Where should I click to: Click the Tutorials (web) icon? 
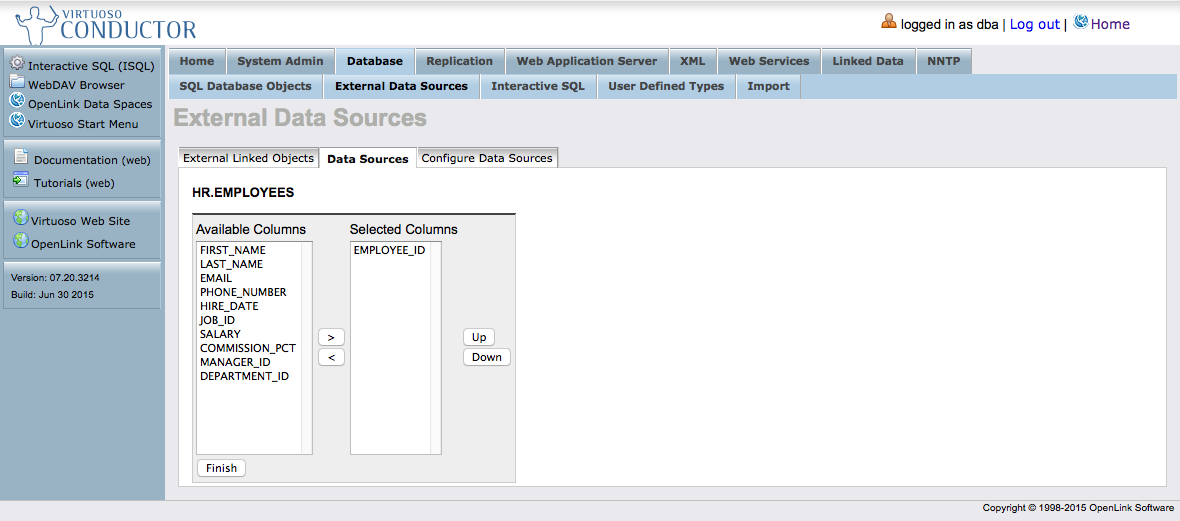(x=21, y=181)
